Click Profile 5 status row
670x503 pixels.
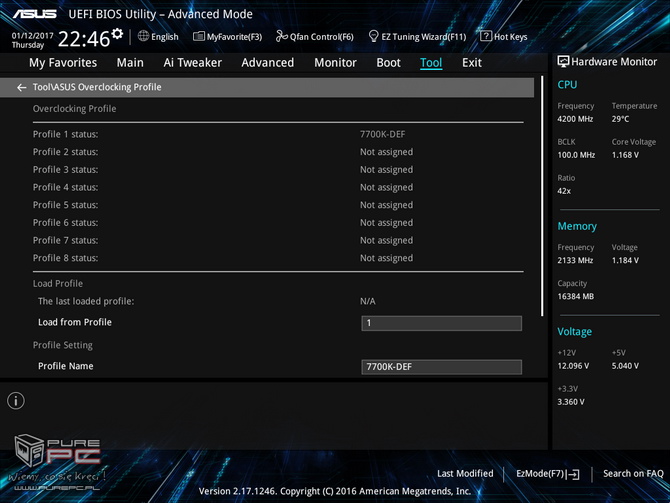[278, 205]
